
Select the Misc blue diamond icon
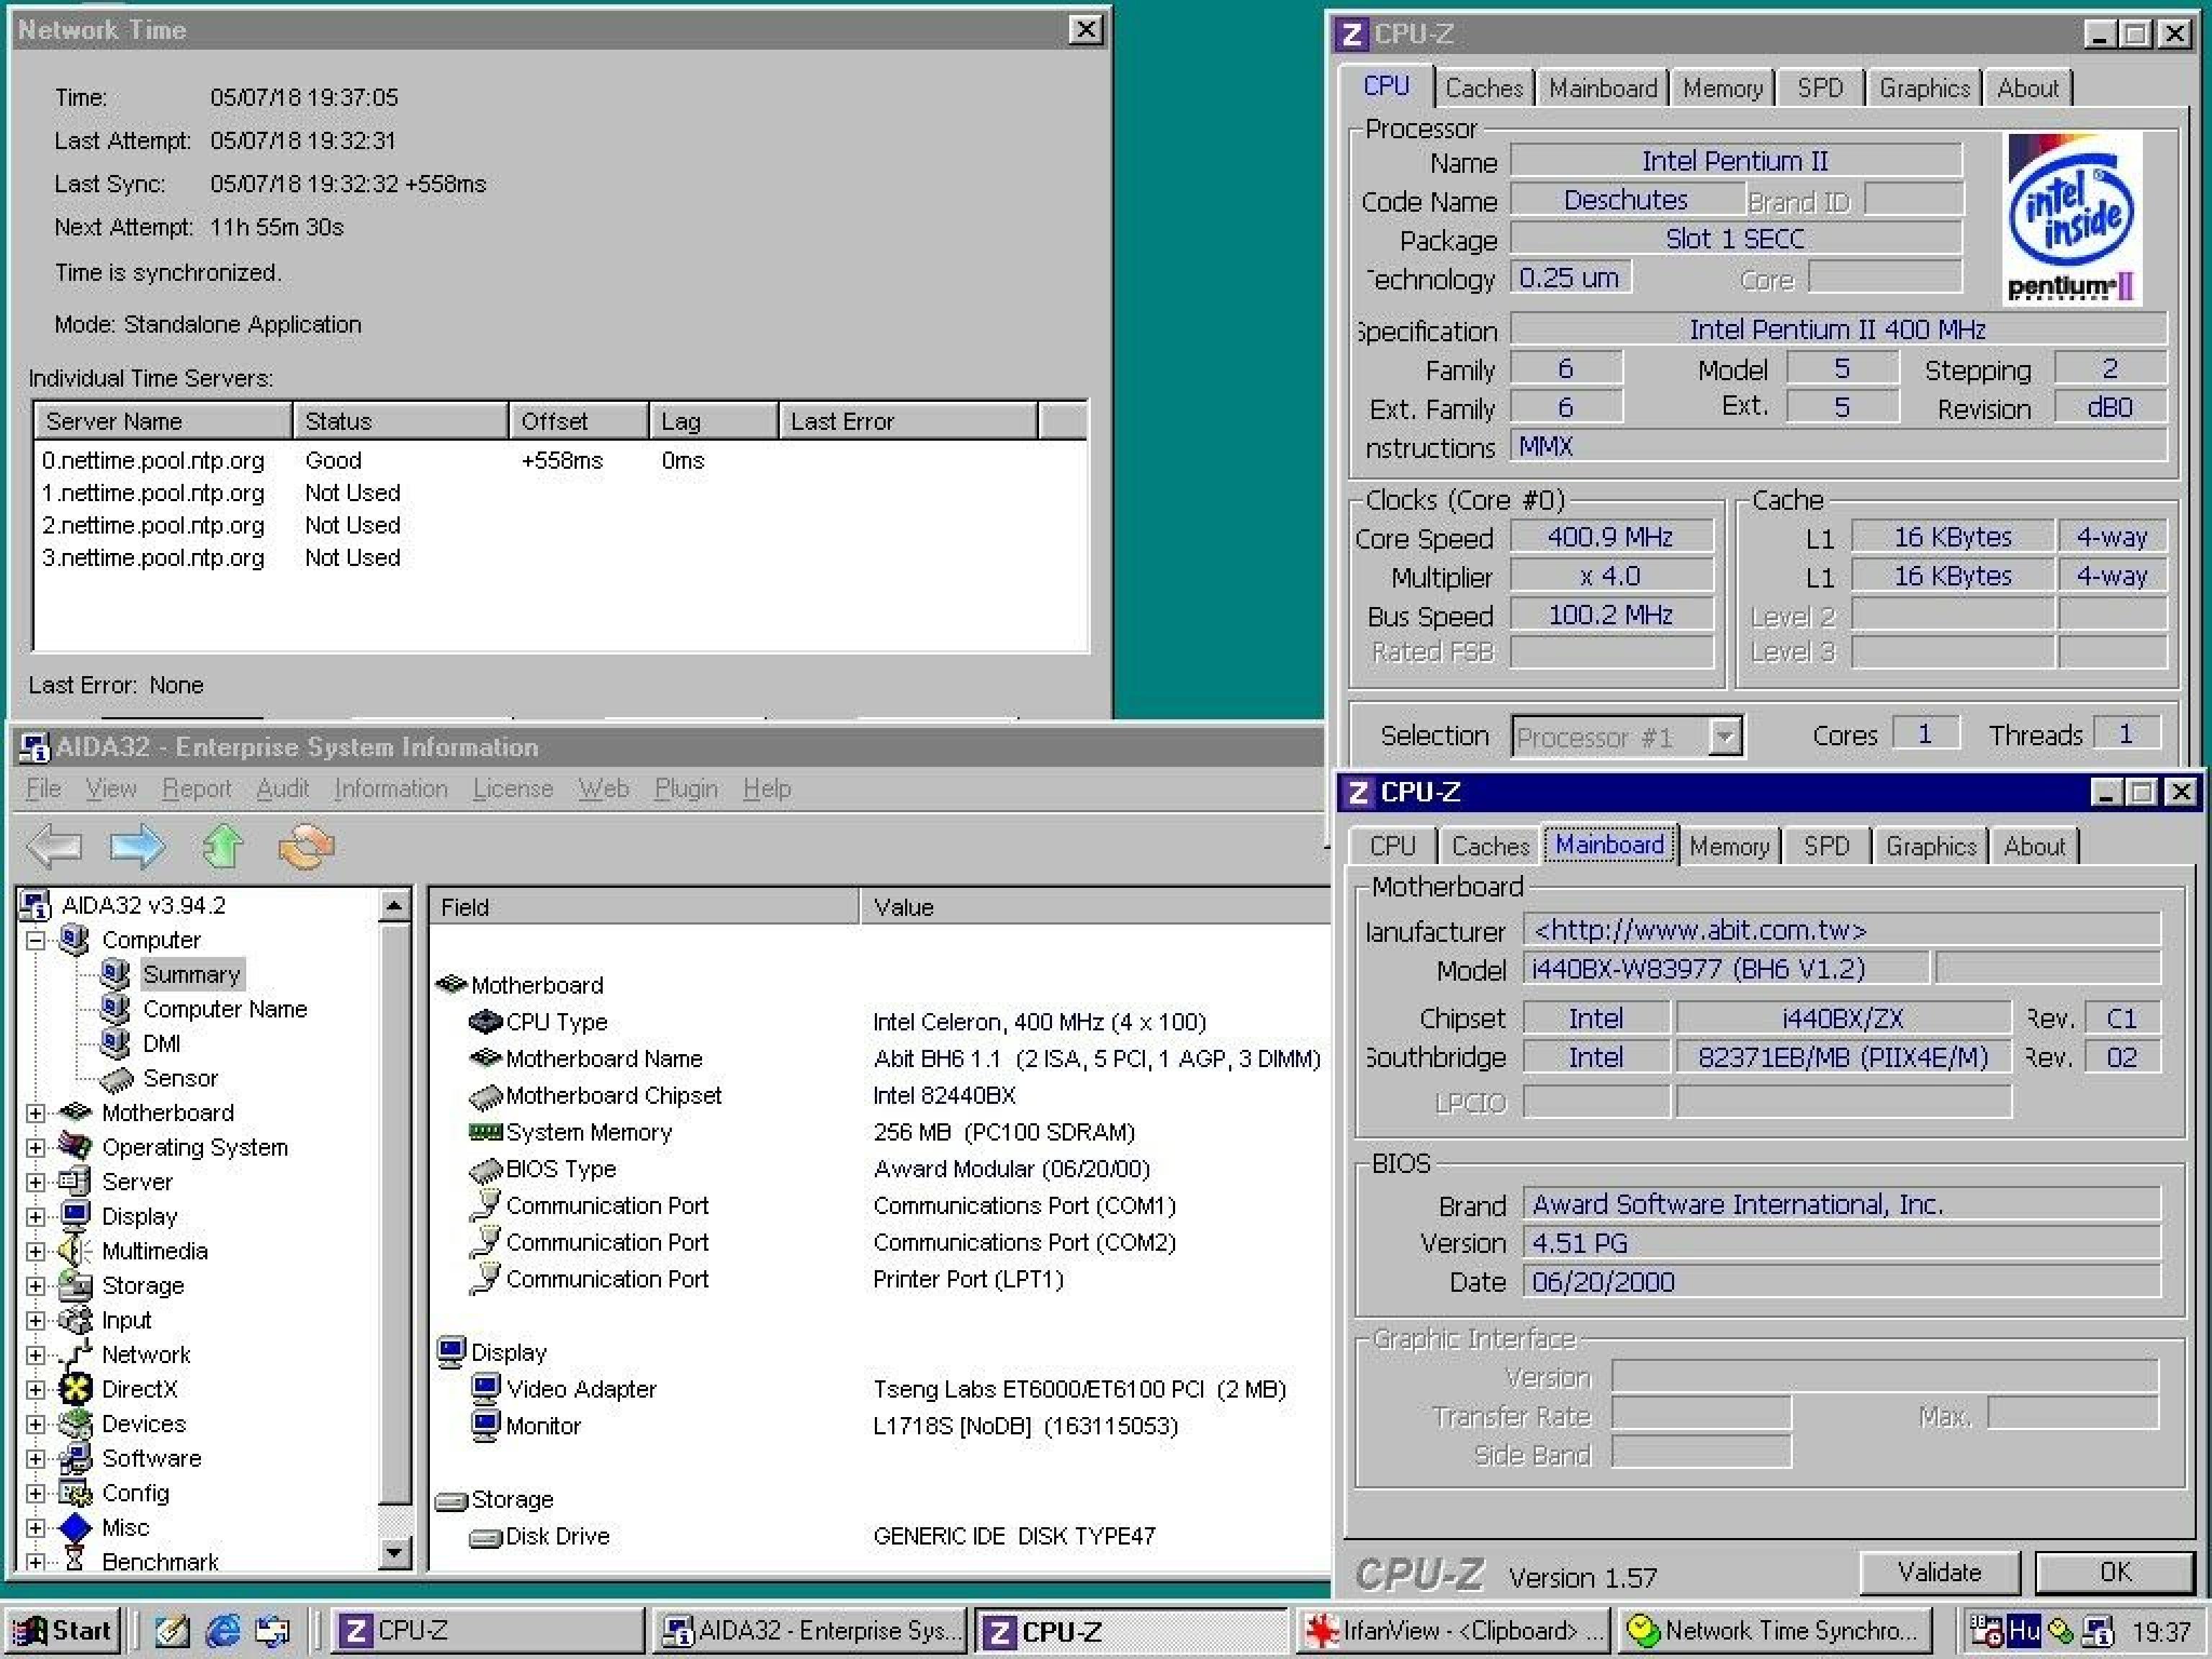[x=75, y=1527]
